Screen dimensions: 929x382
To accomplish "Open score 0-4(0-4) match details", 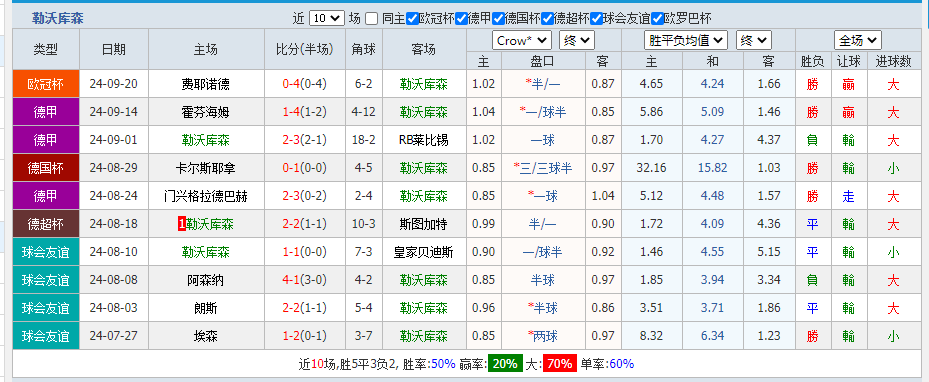I will click(305, 84).
